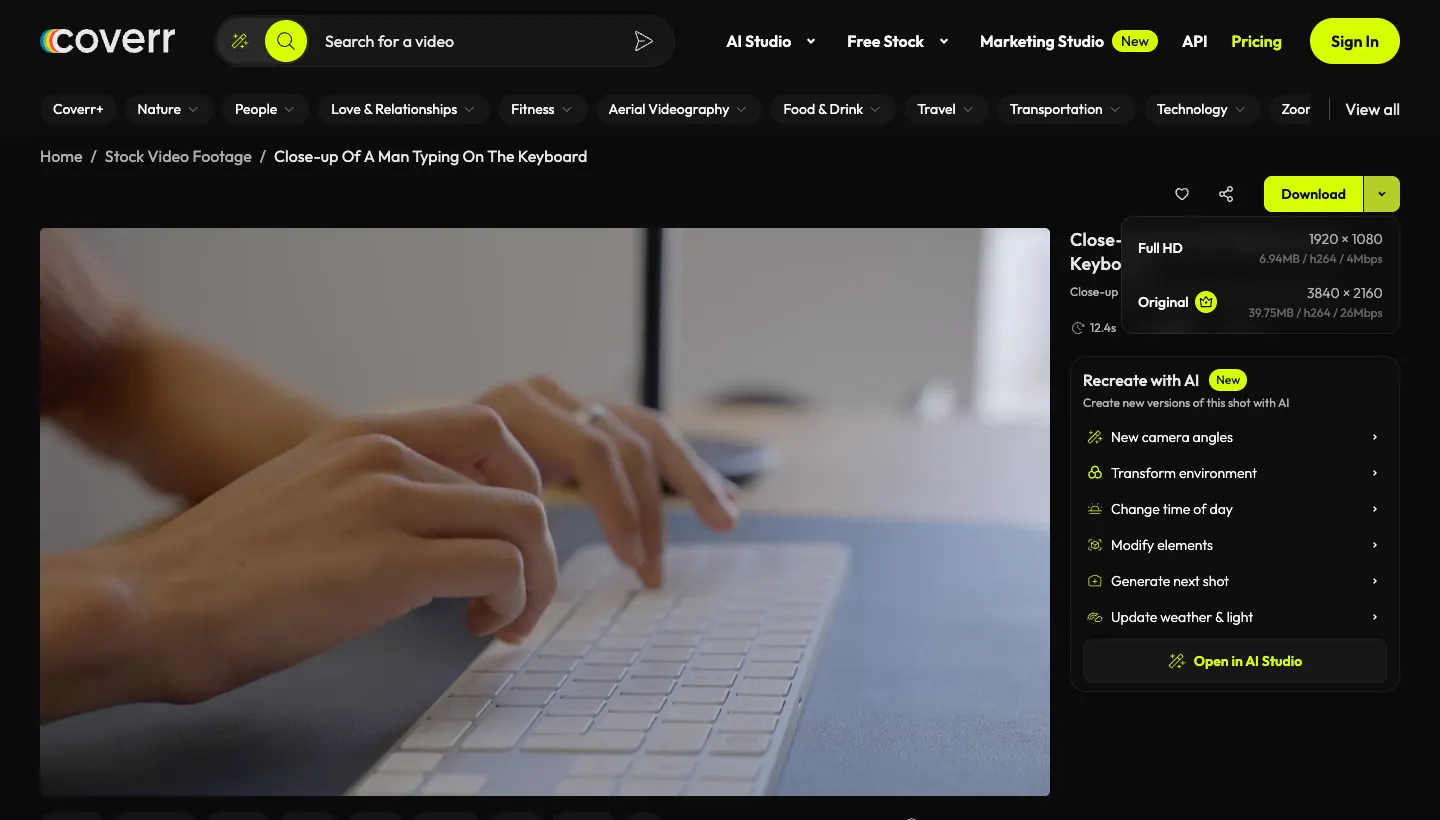Click the Sign In button
The width and height of the screenshot is (1440, 820).
tap(1355, 41)
